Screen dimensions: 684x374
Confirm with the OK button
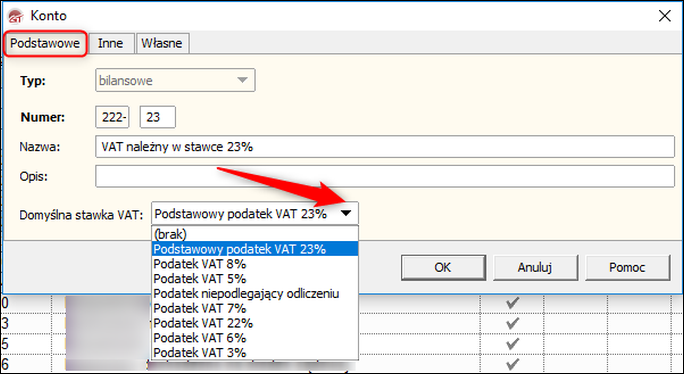click(x=443, y=268)
